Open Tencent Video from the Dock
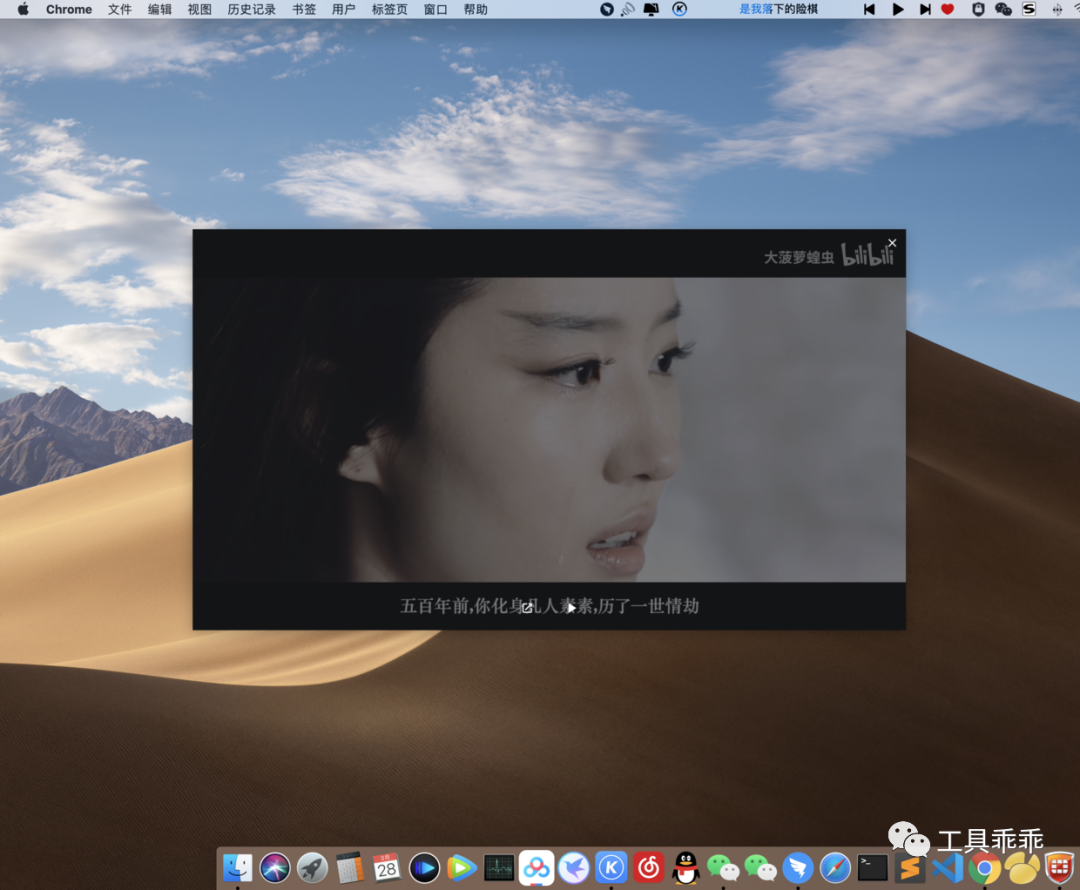1080x890 pixels. tap(461, 867)
